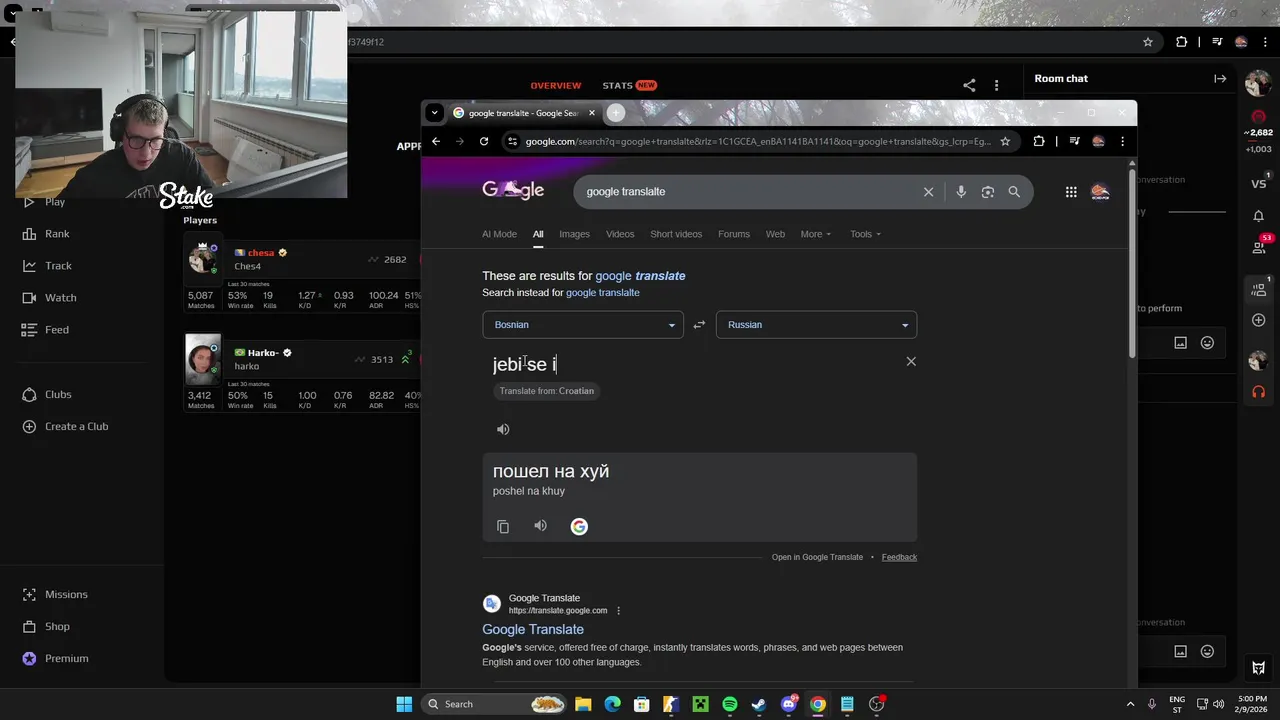Viewport: 1280px width, 720px height.
Task: Swap Bosnian and Russian languages
Action: (699, 325)
